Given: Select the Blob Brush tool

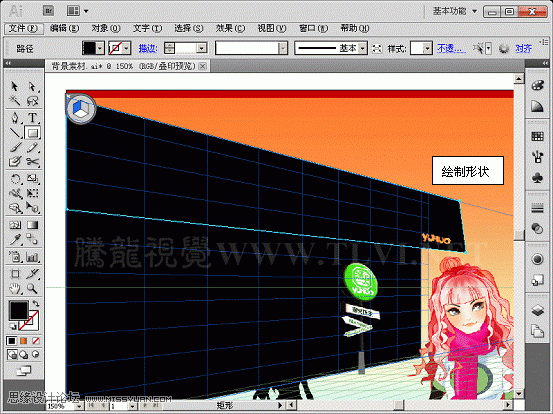Looking at the screenshot, I should pyautogui.click(x=14, y=162).
